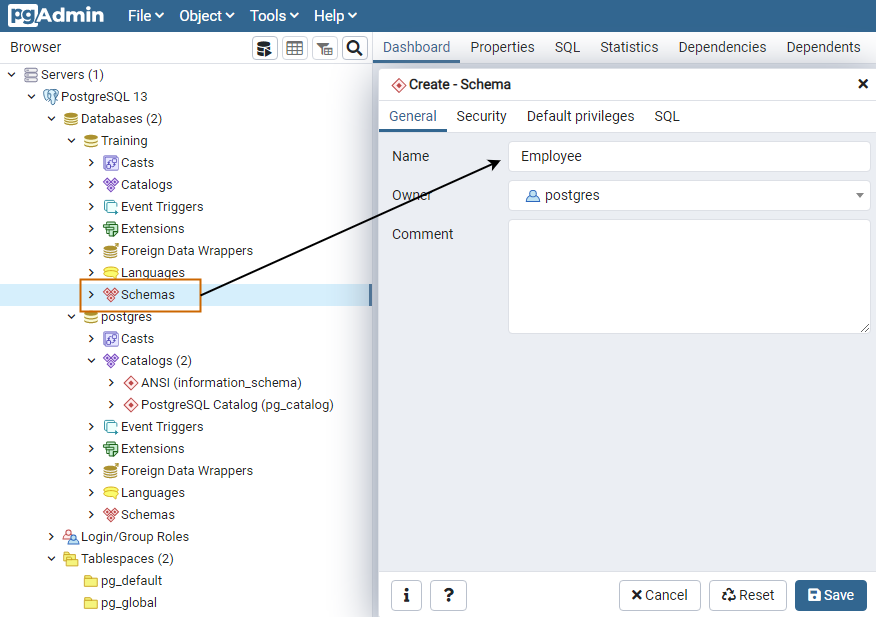
Task: Open the Query Tool from the Browser toolbar
Action: coord(264,47)
